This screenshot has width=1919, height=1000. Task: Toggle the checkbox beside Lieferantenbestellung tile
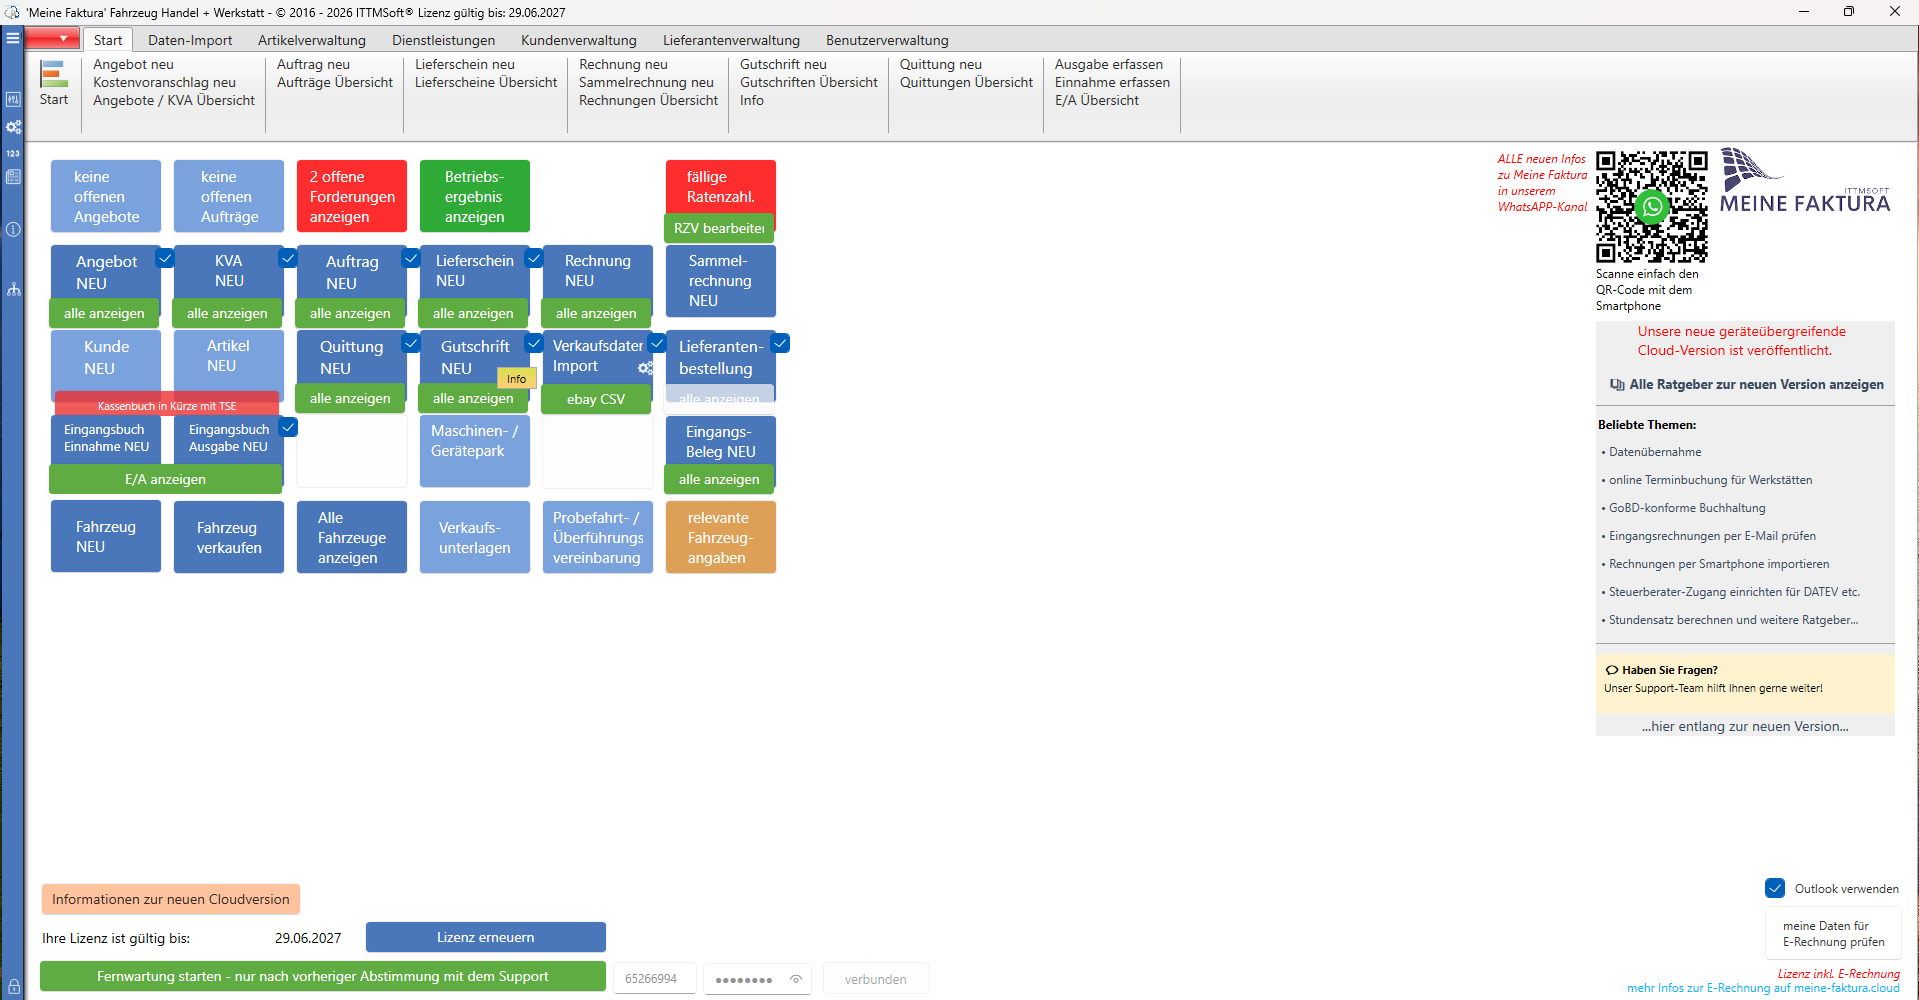pos(781,343)
